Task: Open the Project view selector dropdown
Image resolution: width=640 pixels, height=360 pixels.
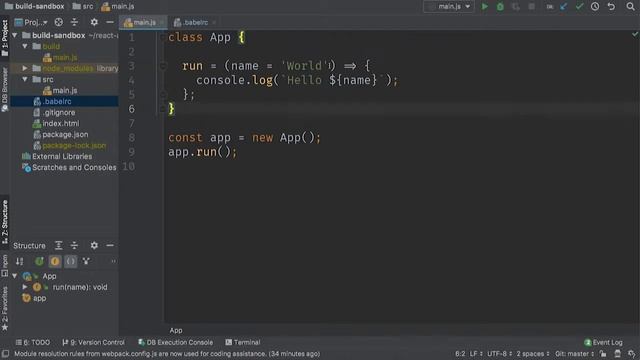Action: [x=31, y=22]
